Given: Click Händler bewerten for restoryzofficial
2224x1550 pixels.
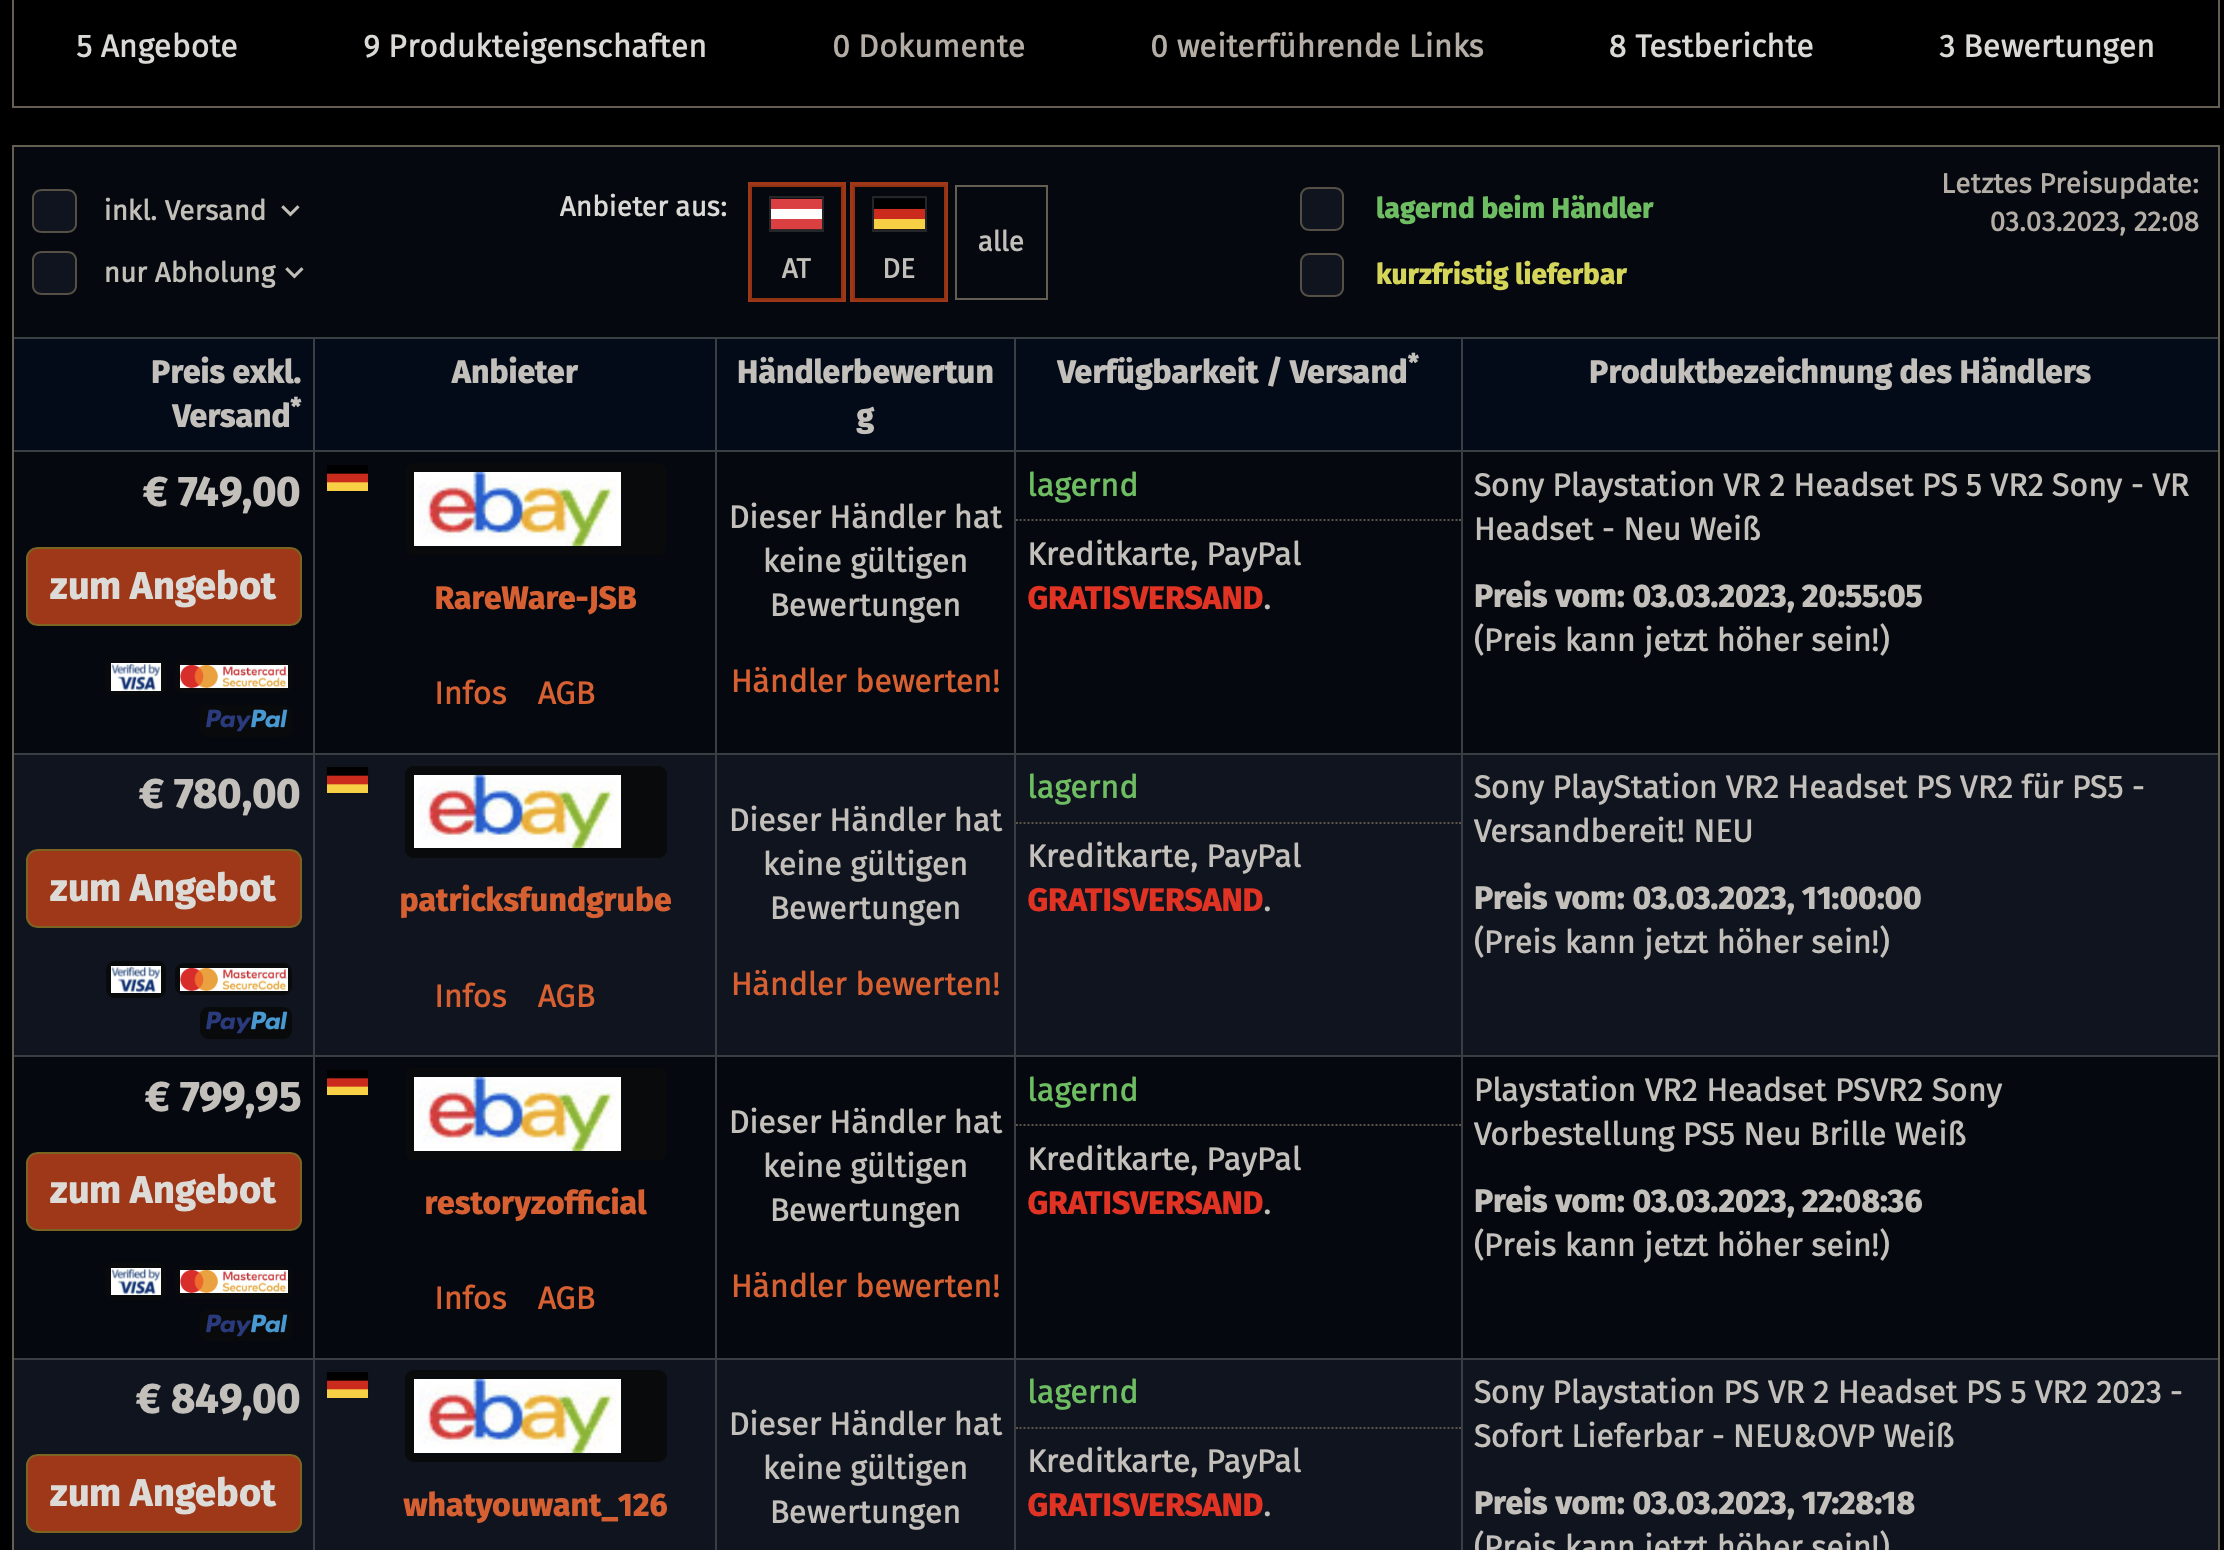Looking at the screenshot, I should 865,1286.
